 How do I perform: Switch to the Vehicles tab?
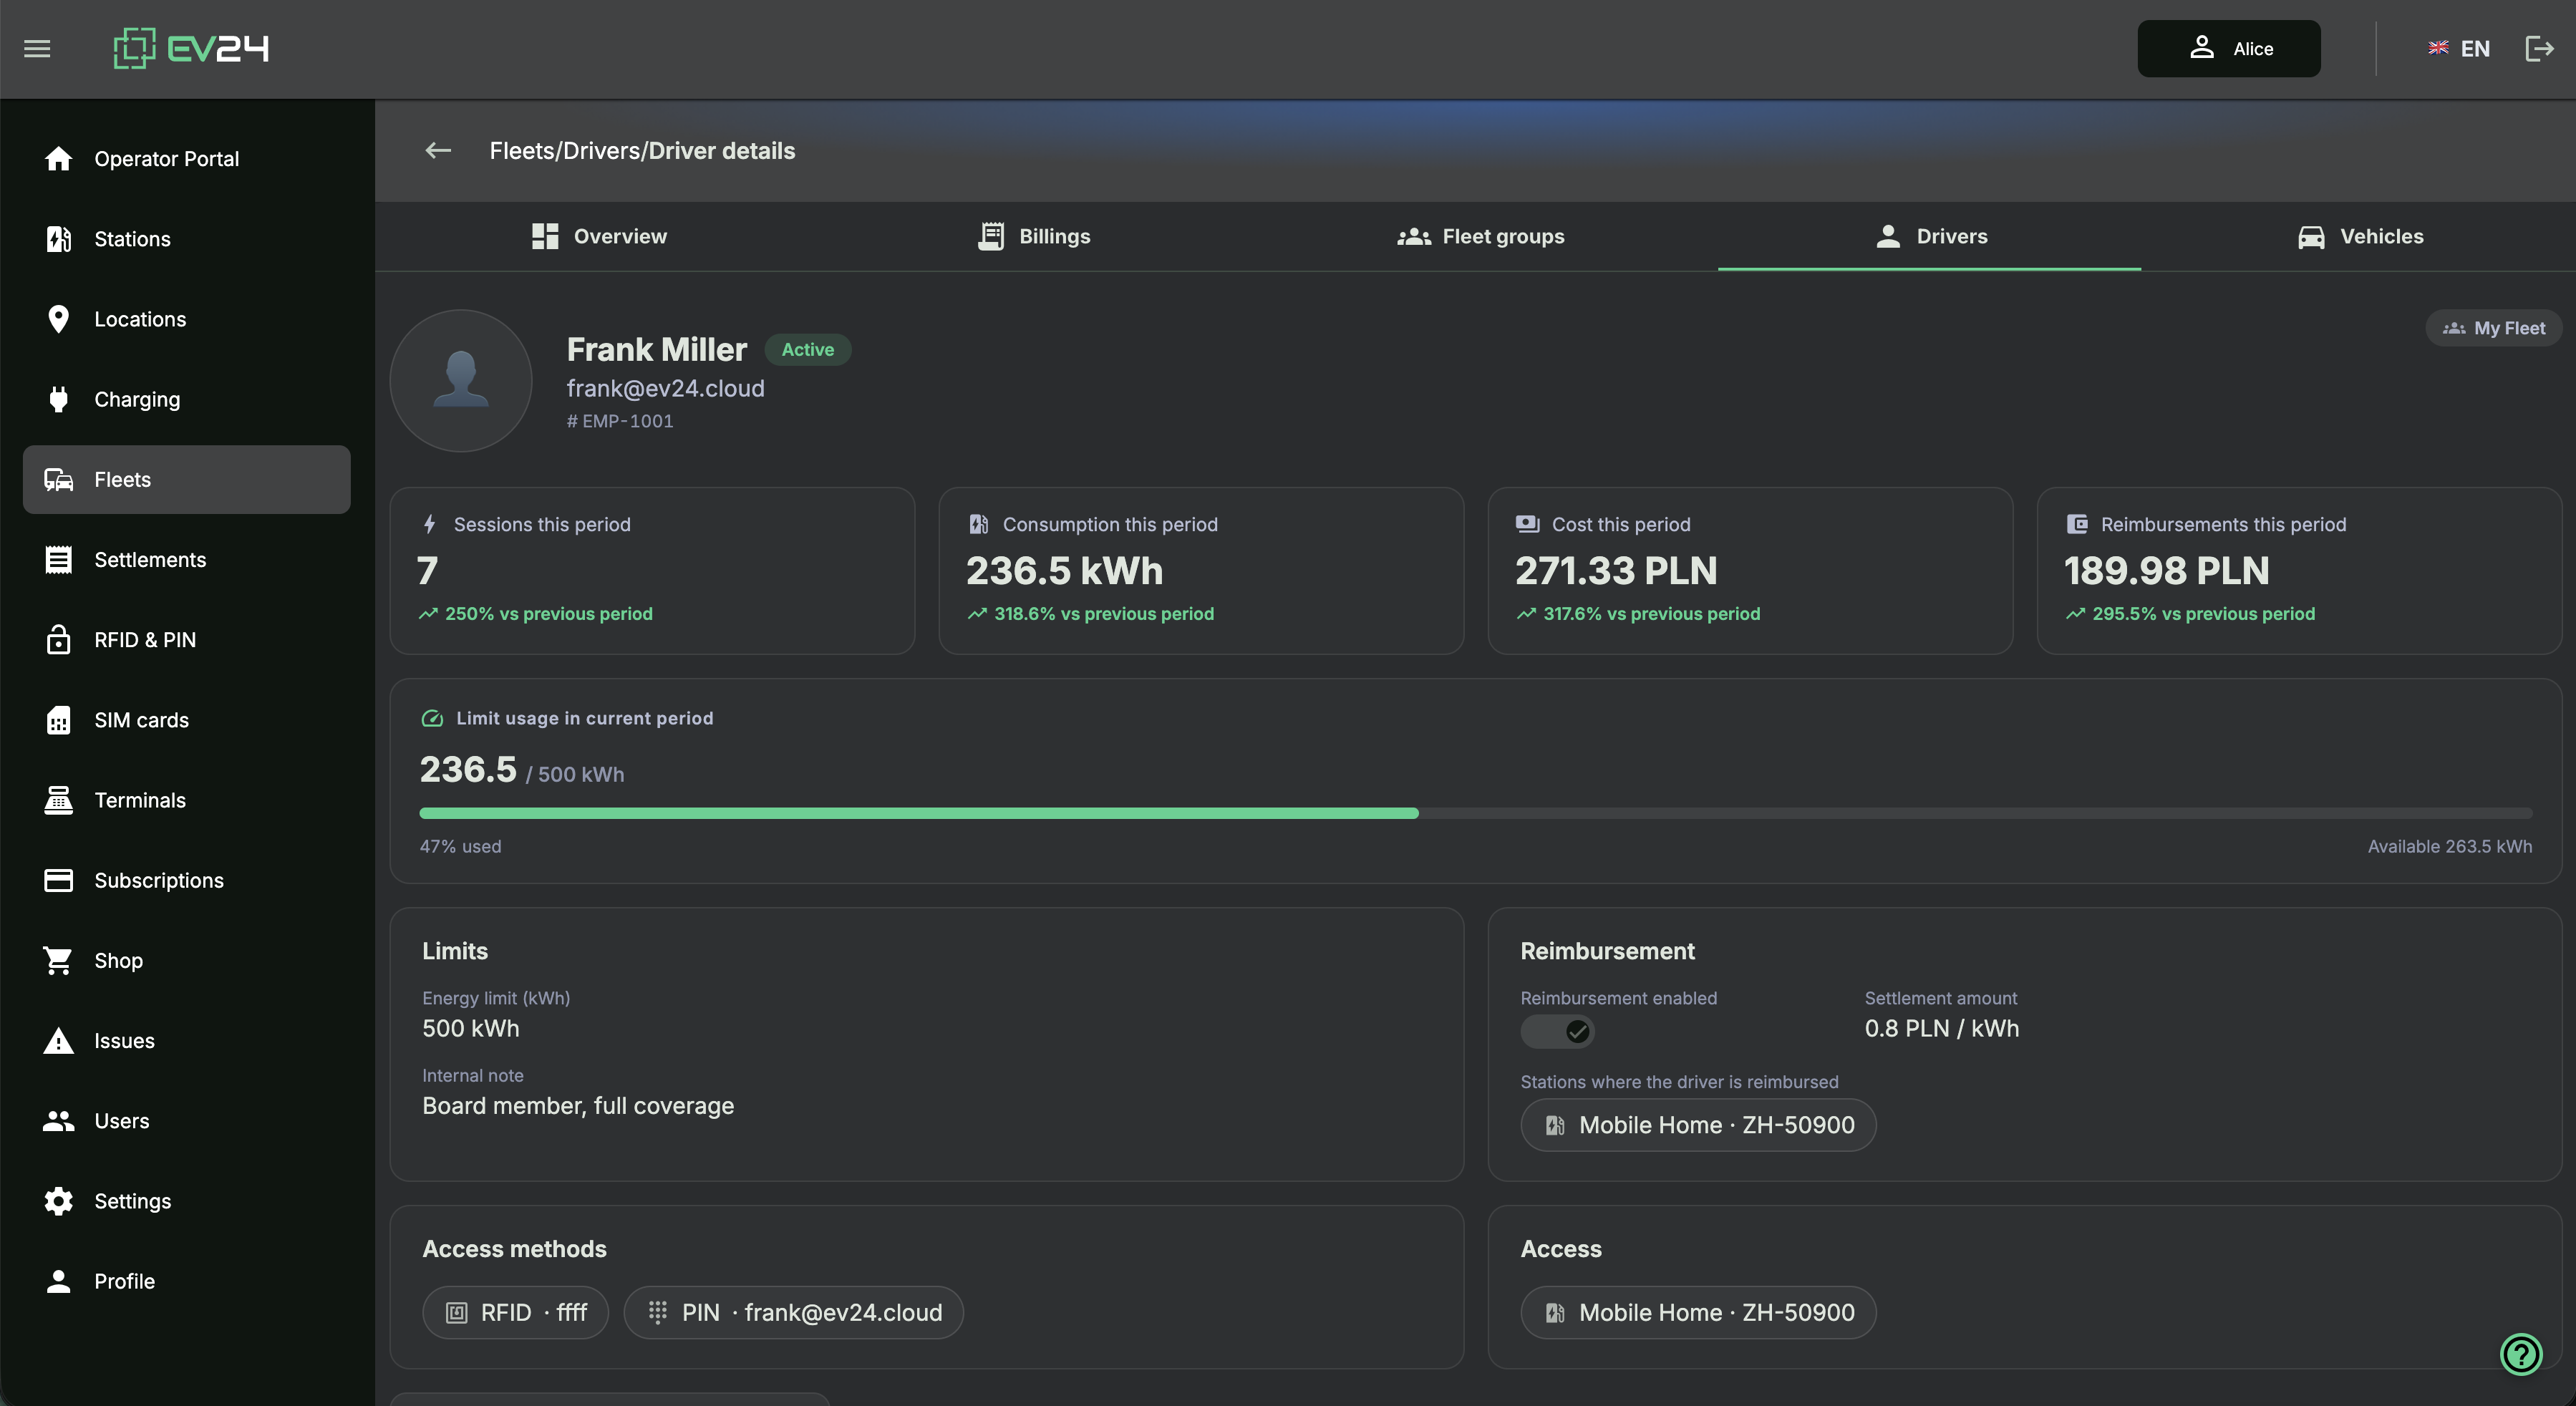[2360, 237]
